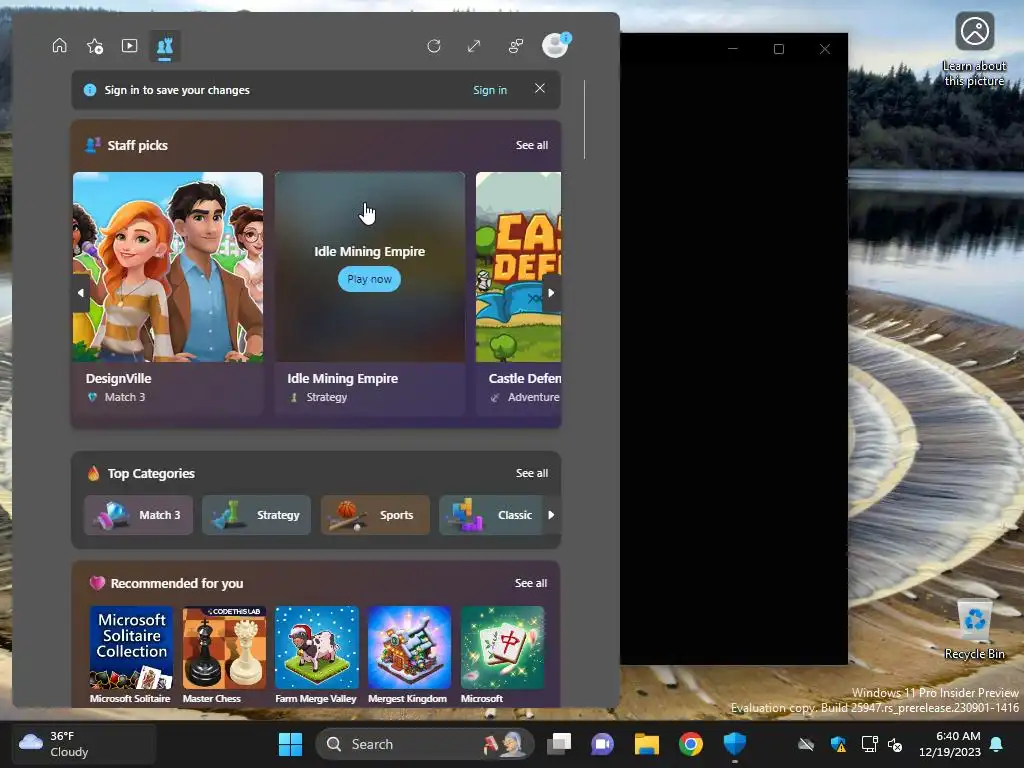1024x768 pixels.
Task: See all Recommended for you
Action: point(531,583)
